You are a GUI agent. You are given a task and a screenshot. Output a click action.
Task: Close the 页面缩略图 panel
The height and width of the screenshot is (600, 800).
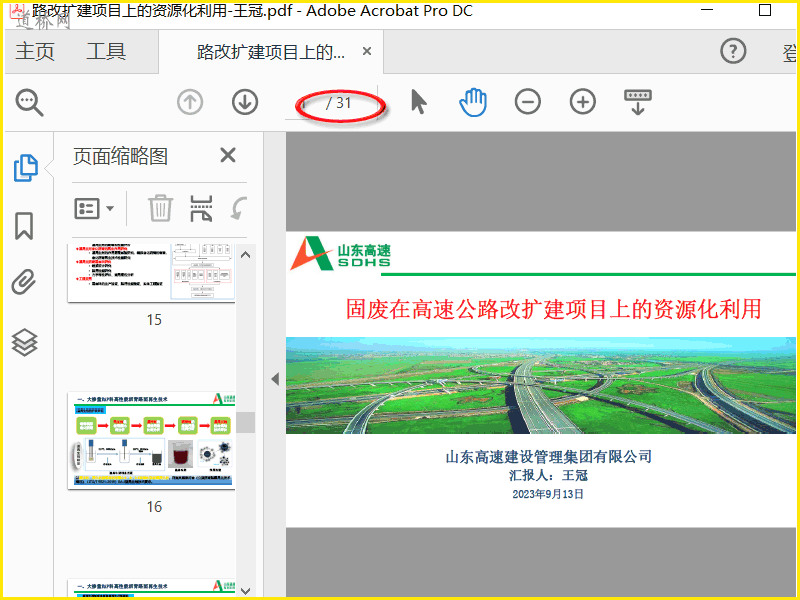tap(228, 155)
